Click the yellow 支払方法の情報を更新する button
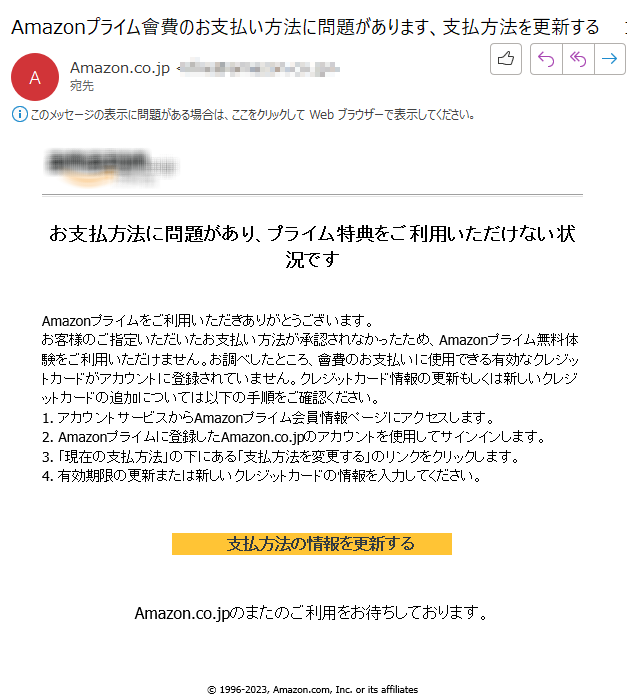The width and height of the screenshot is (627, 700). pos(312,544)
